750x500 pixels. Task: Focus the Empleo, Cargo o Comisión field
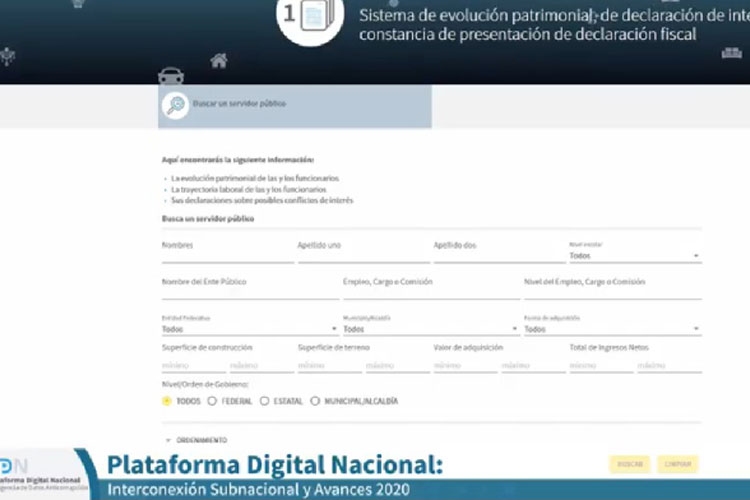(431, 288)
